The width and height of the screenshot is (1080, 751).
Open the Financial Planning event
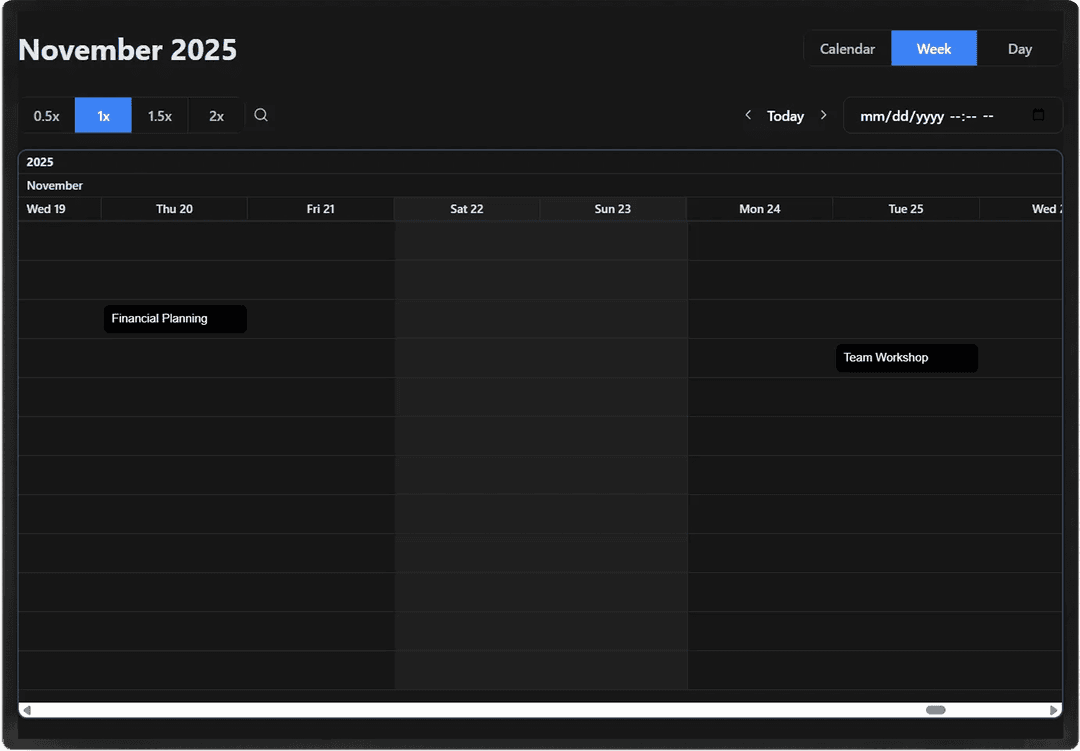(175, 319)
